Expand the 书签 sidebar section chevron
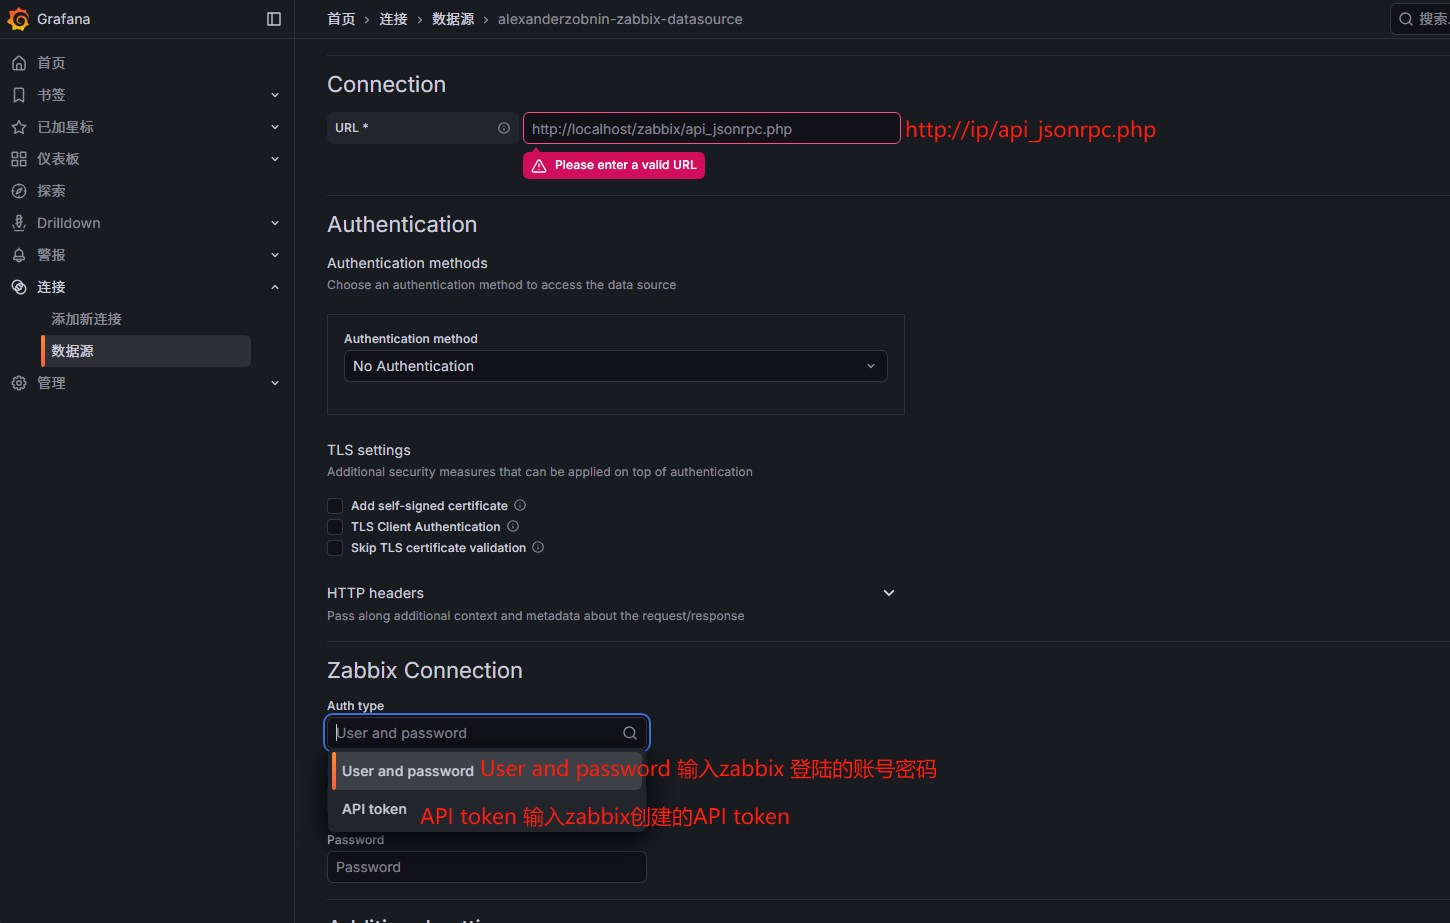This screenshot has width=1450, height=923. [275, 95]
